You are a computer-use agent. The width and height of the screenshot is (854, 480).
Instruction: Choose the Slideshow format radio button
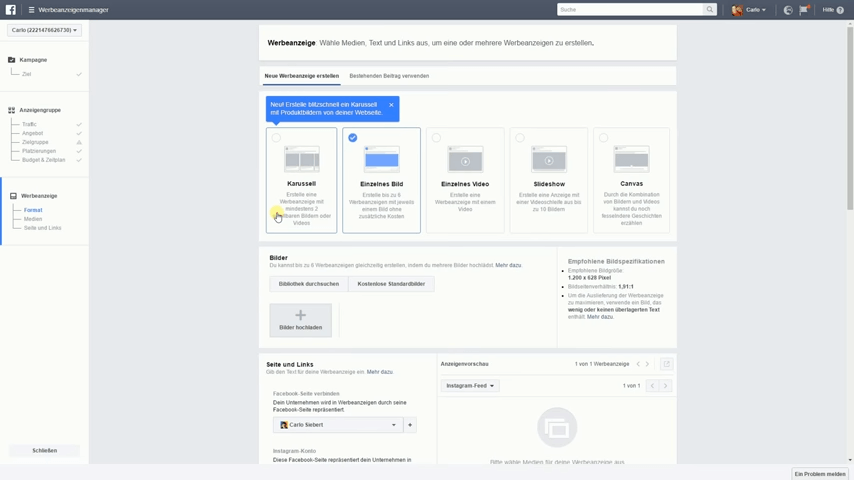tap(520, 138)
